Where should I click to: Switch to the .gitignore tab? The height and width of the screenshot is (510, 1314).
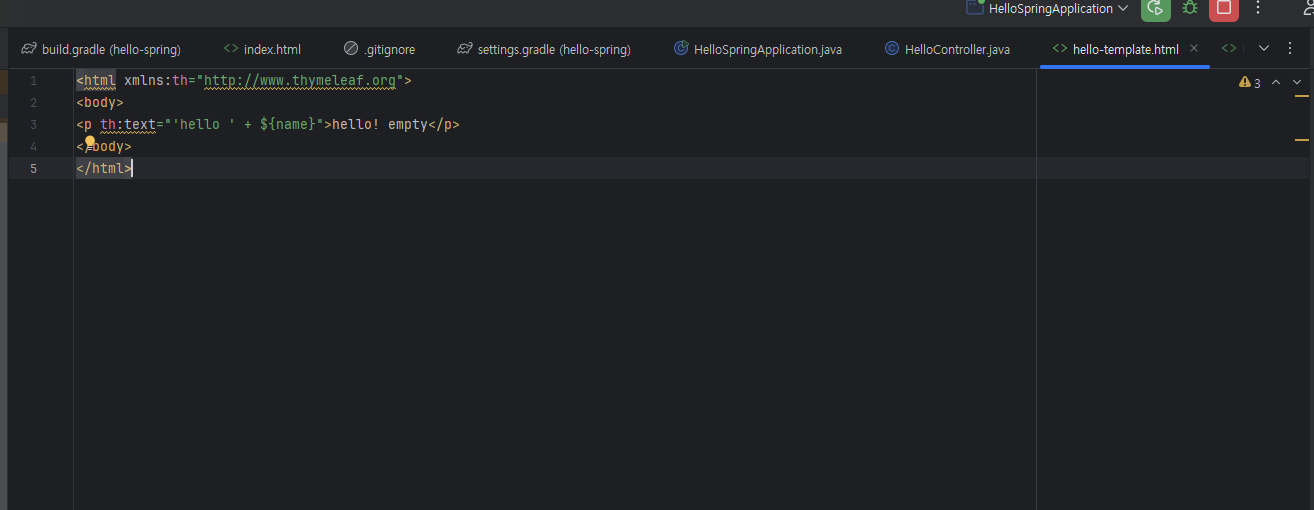[x=379, y=49]
